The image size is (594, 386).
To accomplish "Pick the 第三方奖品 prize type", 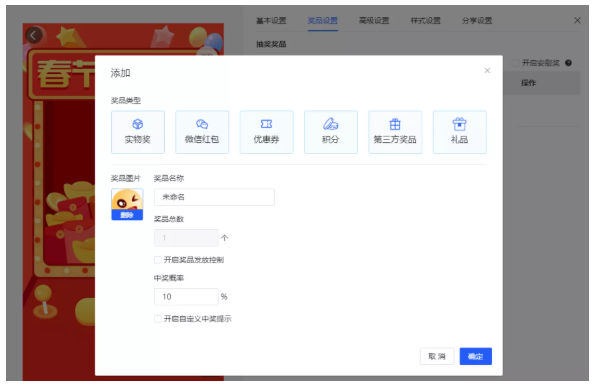I will pos(395,132).
